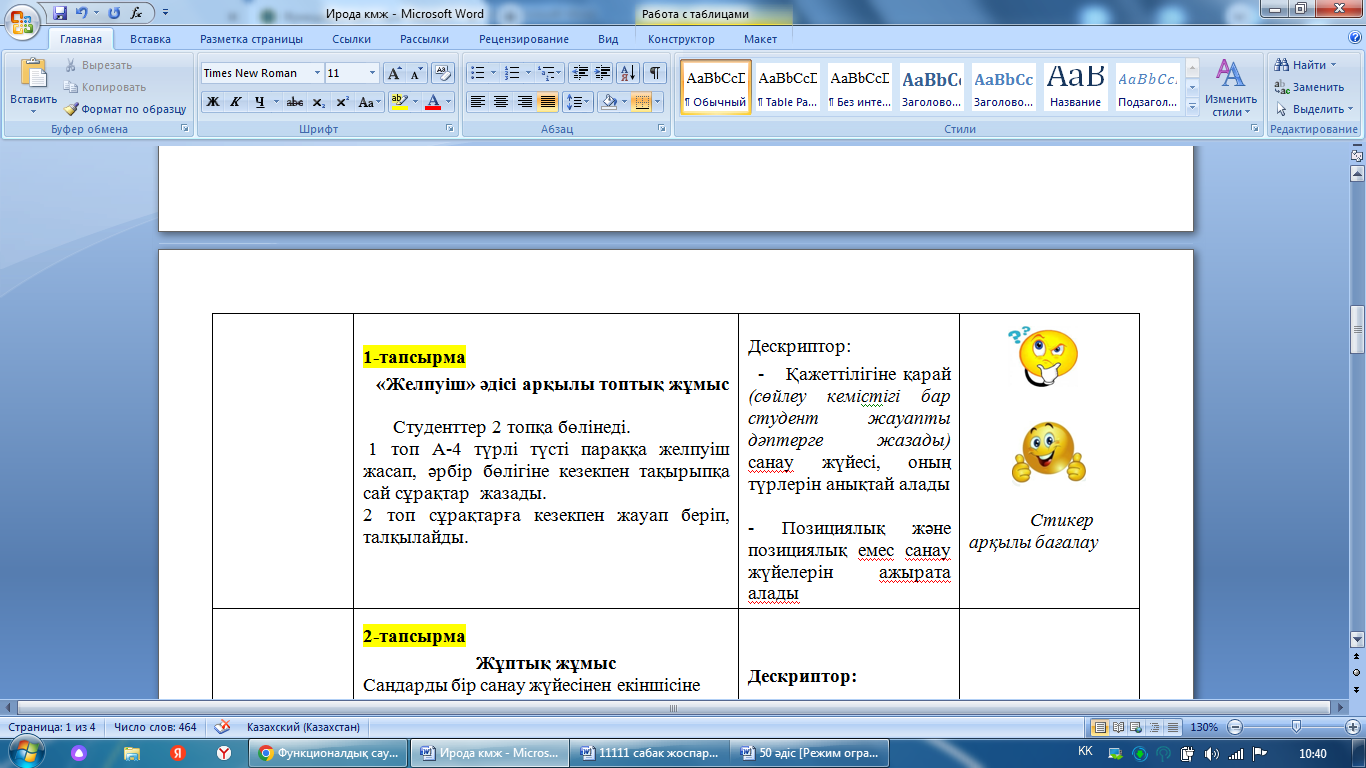Toggle Bold formatting
Image resolution: width=1366 pixels, height=768 pixels.
click(x=212, y=102)
